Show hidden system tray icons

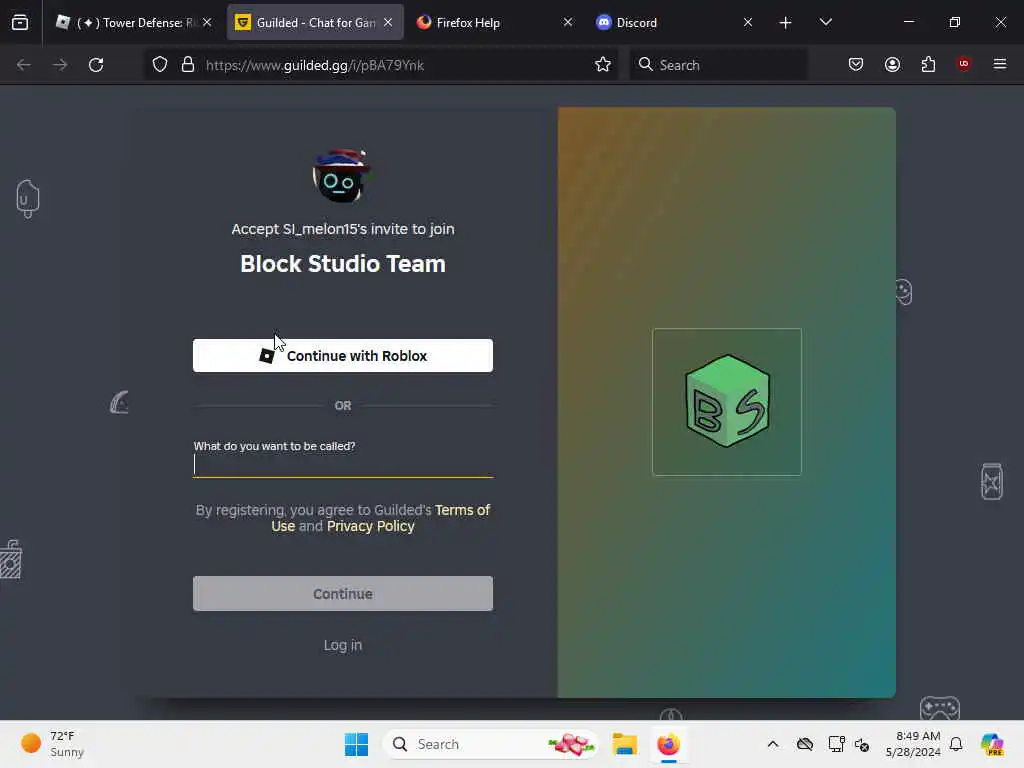point(773,744)
